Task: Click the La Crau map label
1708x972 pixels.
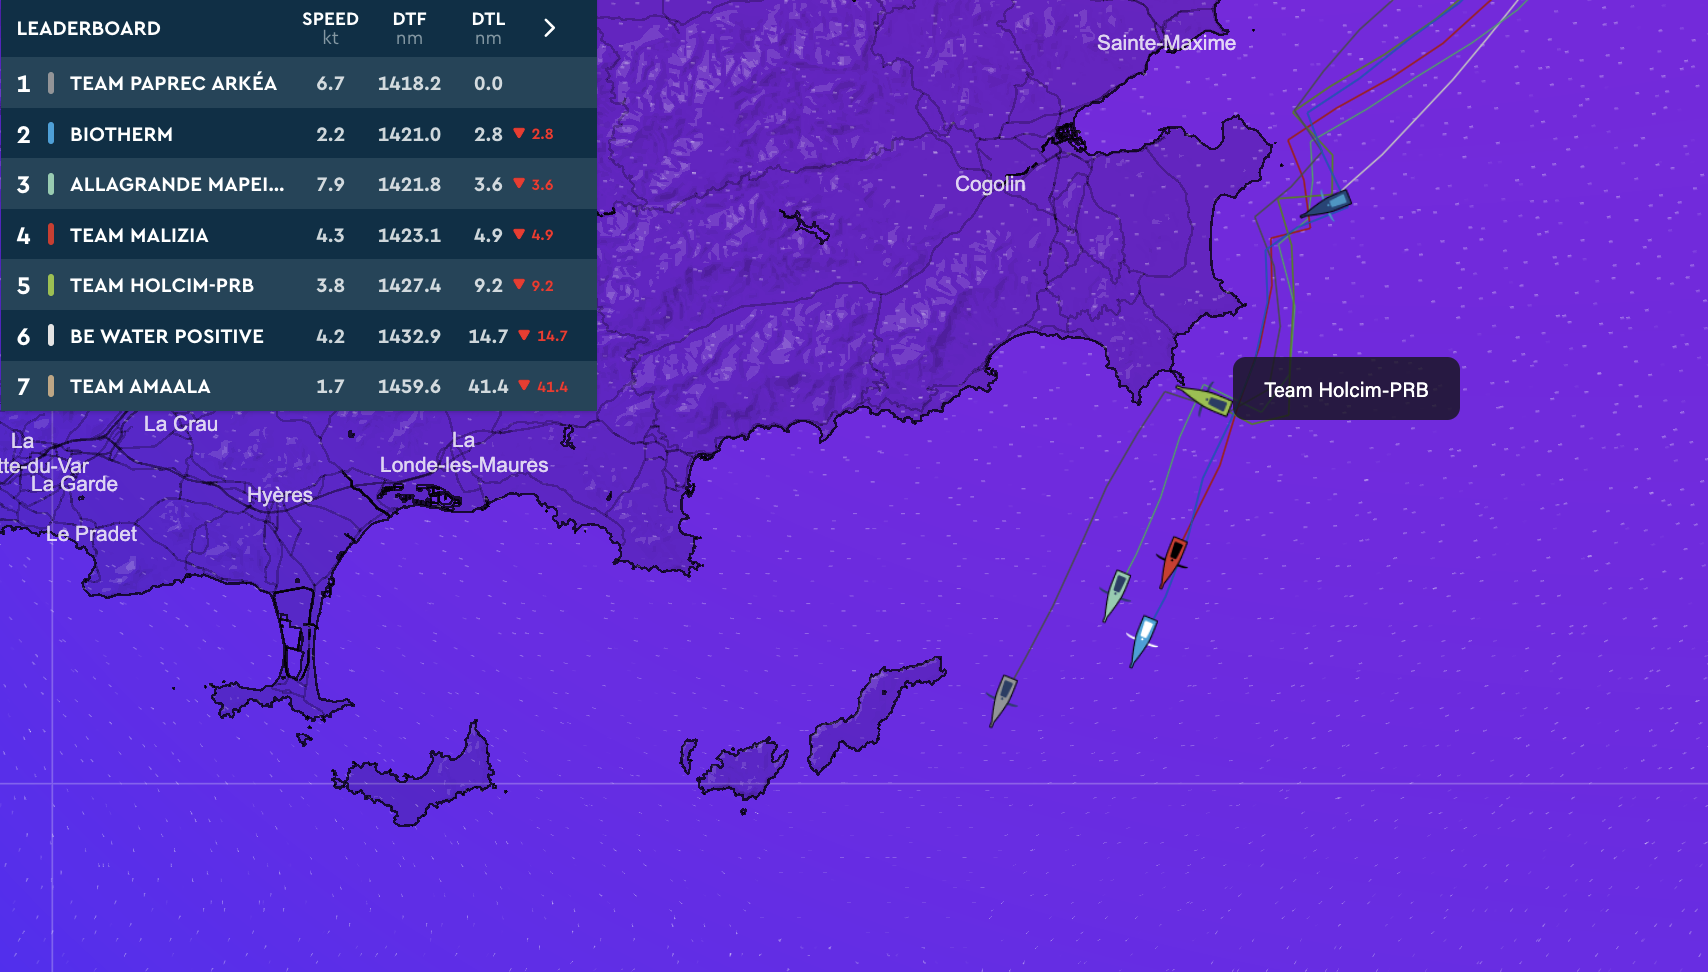Action: click(x=181, y=424)
